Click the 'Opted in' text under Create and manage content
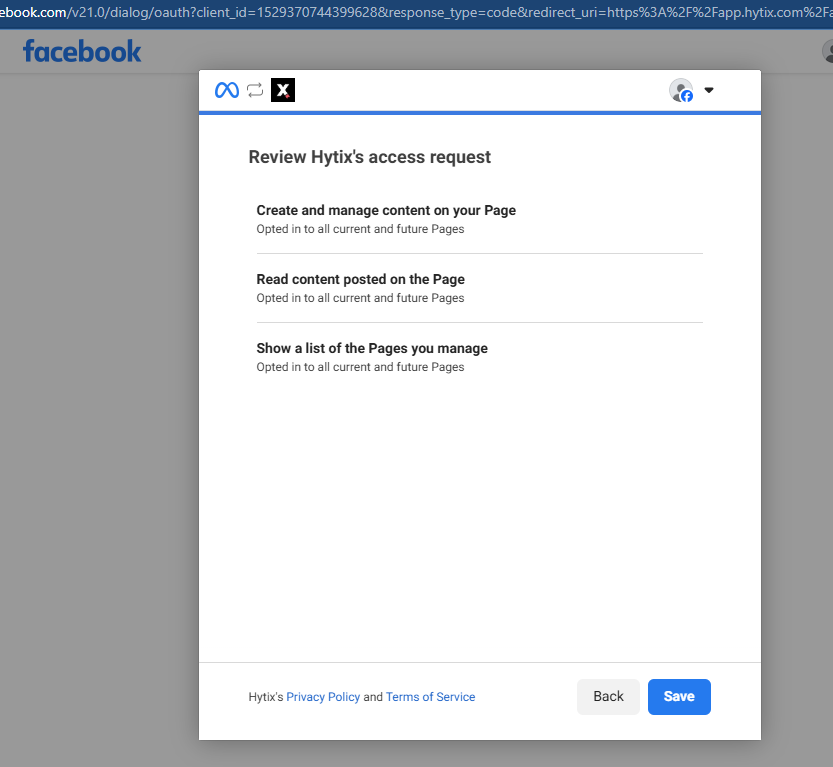This screenshot has height=767, width=833. point(360,229)
